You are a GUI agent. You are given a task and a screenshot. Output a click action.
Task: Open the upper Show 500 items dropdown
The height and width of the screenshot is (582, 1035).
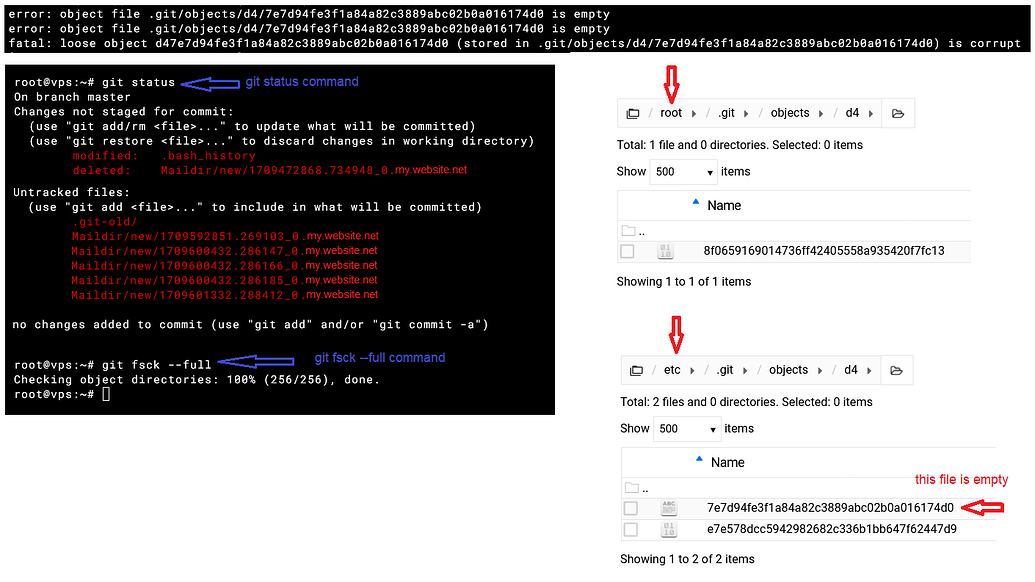click(x=683, y=172)
